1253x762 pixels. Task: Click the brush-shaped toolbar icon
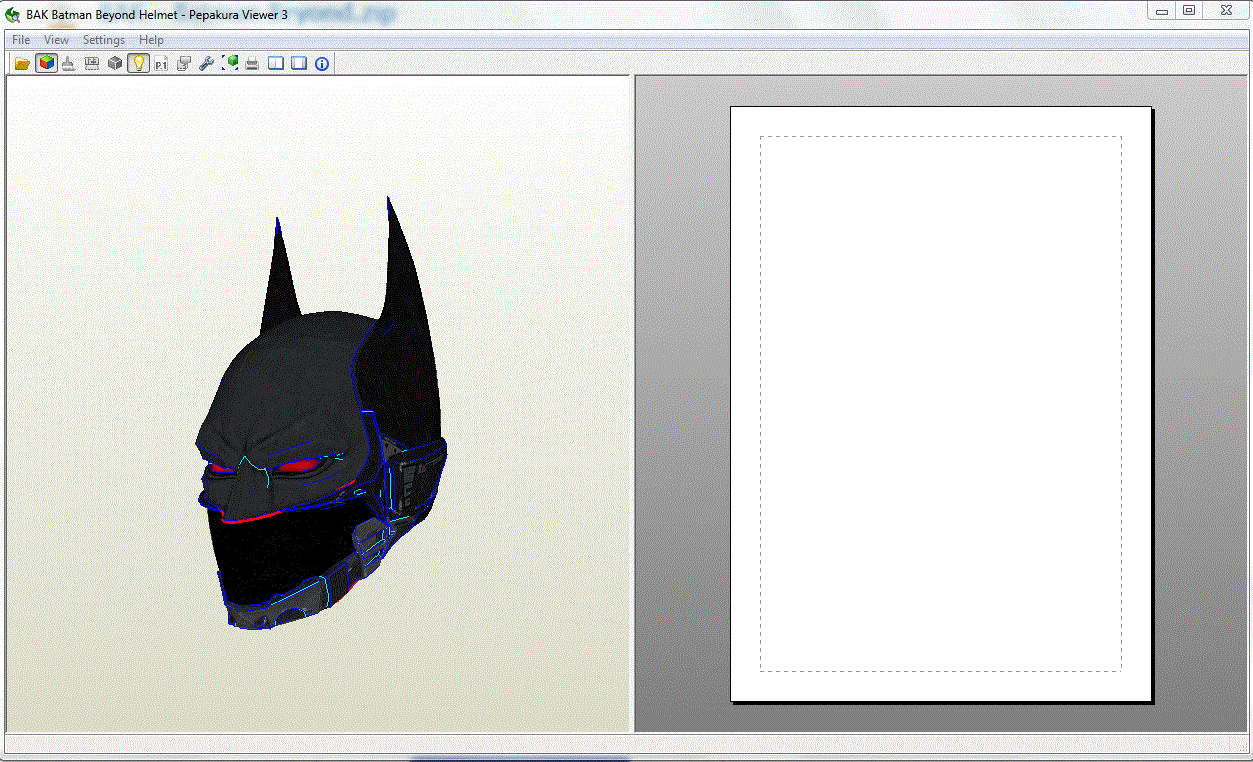68,64
